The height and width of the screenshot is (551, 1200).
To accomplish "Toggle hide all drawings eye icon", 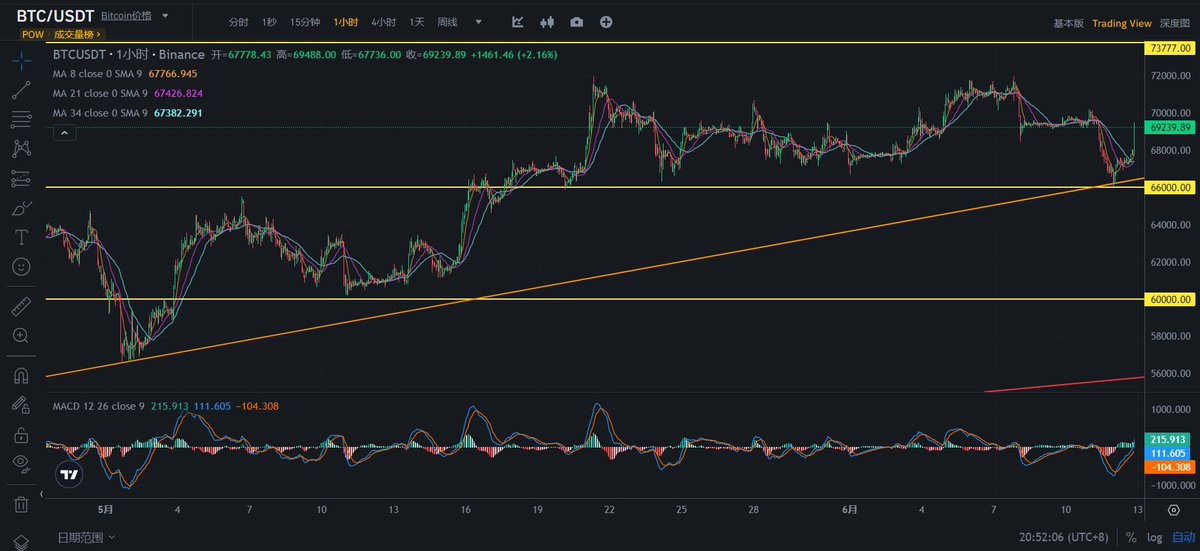I will (21, 464).
